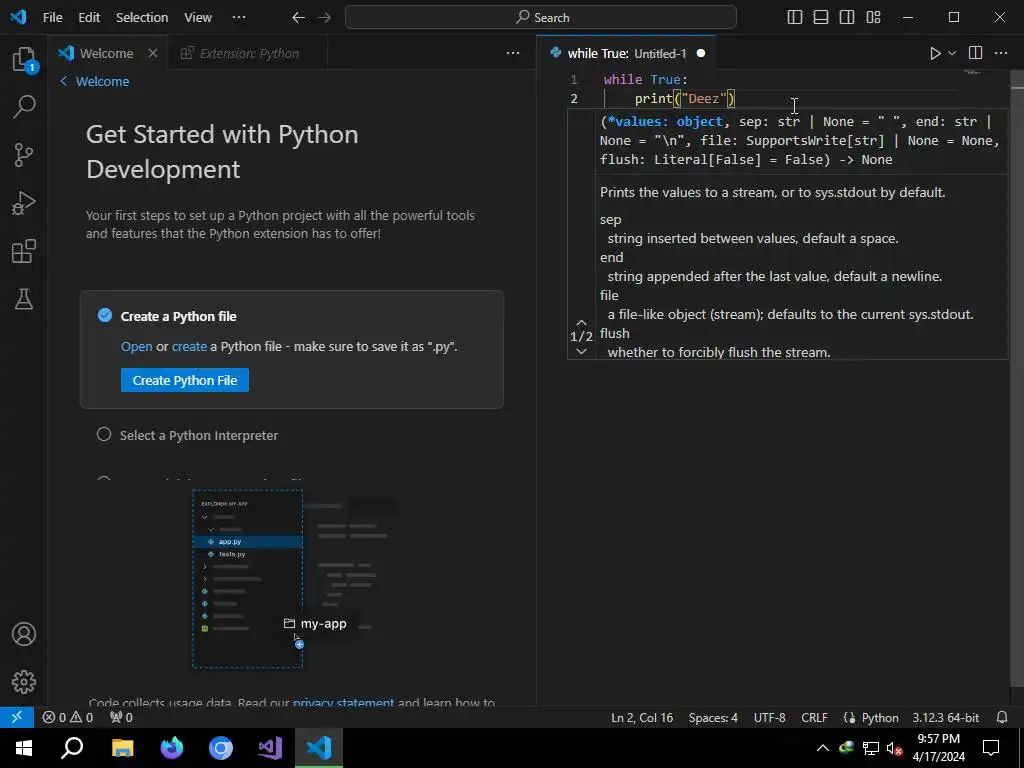Toggle Panel layout icon

(821, 17)
